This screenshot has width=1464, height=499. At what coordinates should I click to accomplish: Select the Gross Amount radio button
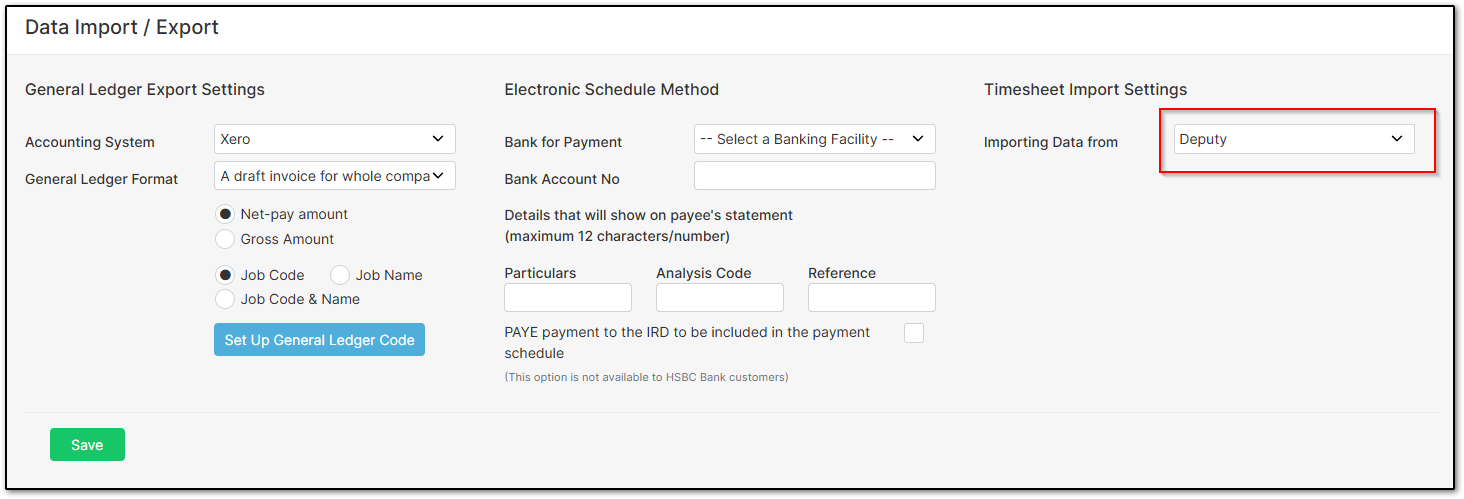point(226,239)
